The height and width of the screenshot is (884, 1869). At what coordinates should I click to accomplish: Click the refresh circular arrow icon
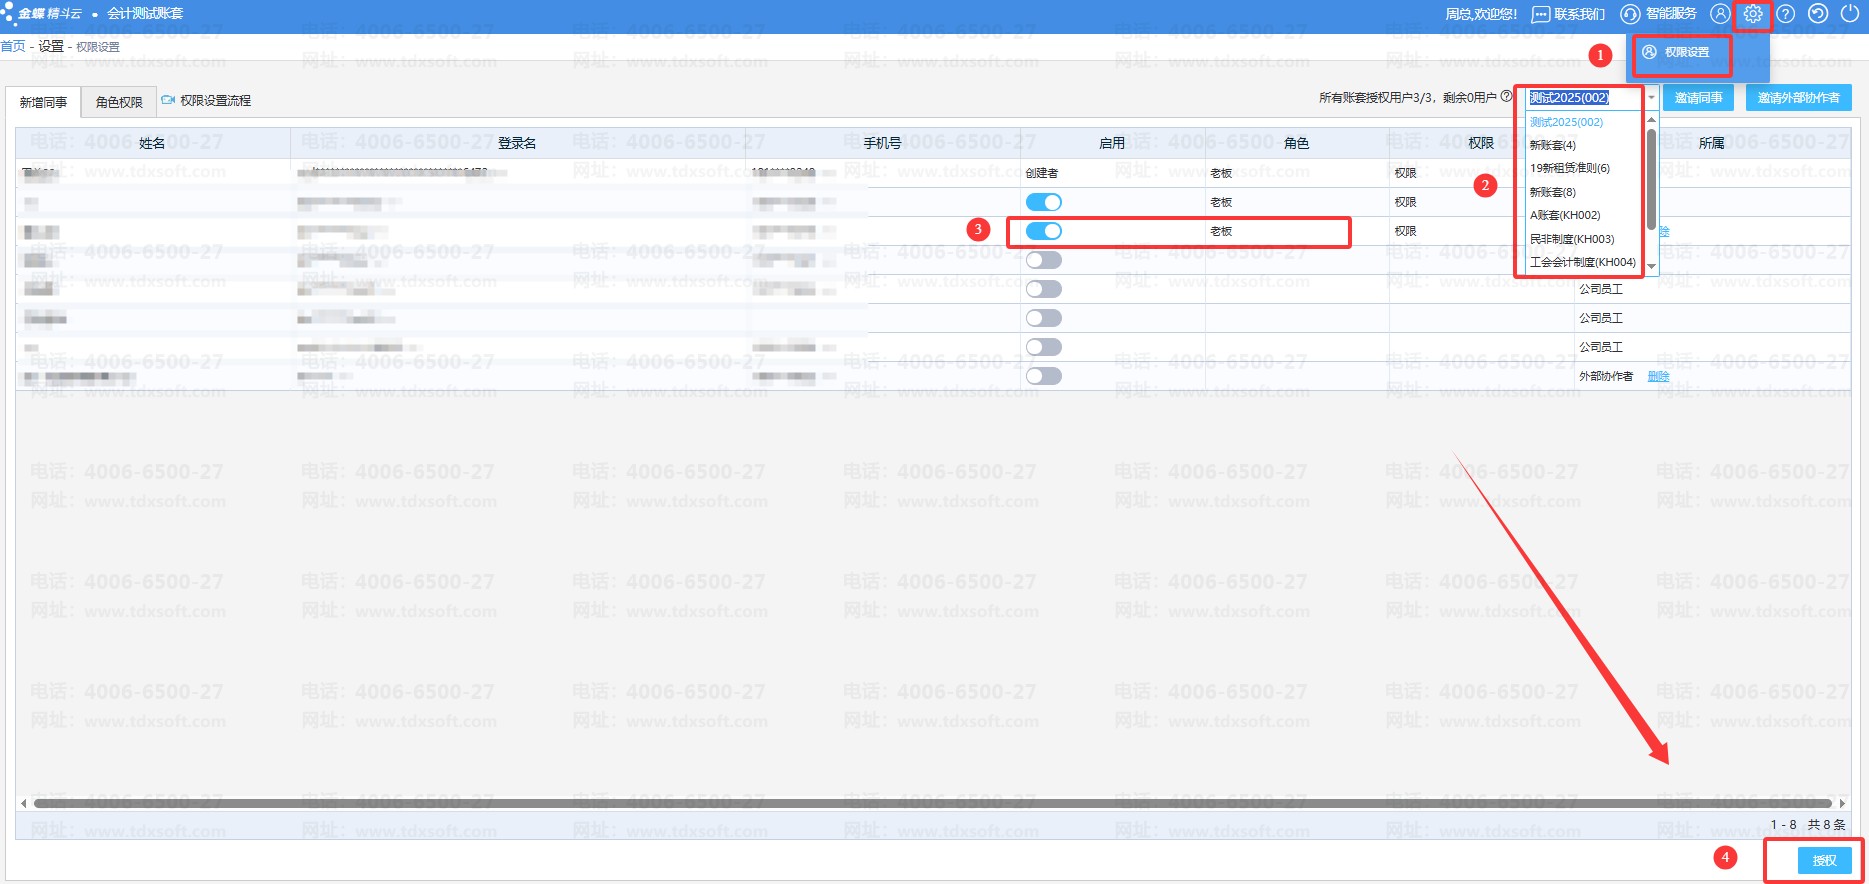click(1818, 14)
